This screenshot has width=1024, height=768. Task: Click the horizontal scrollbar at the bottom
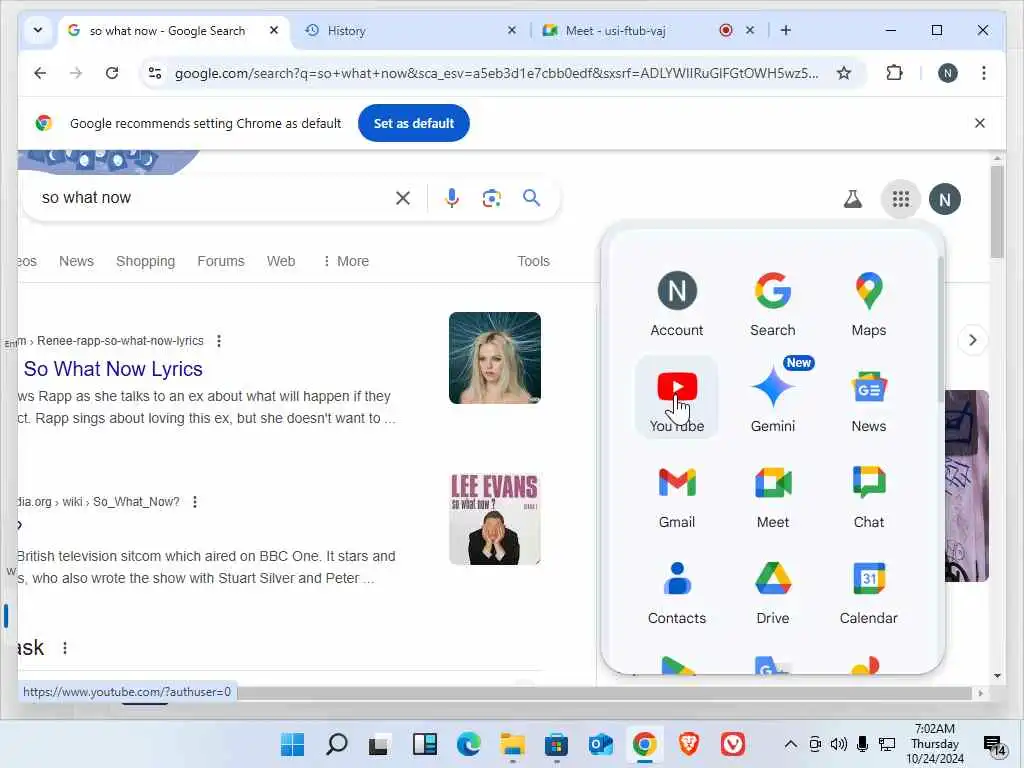pyautogui.click(x=604, y=693)
